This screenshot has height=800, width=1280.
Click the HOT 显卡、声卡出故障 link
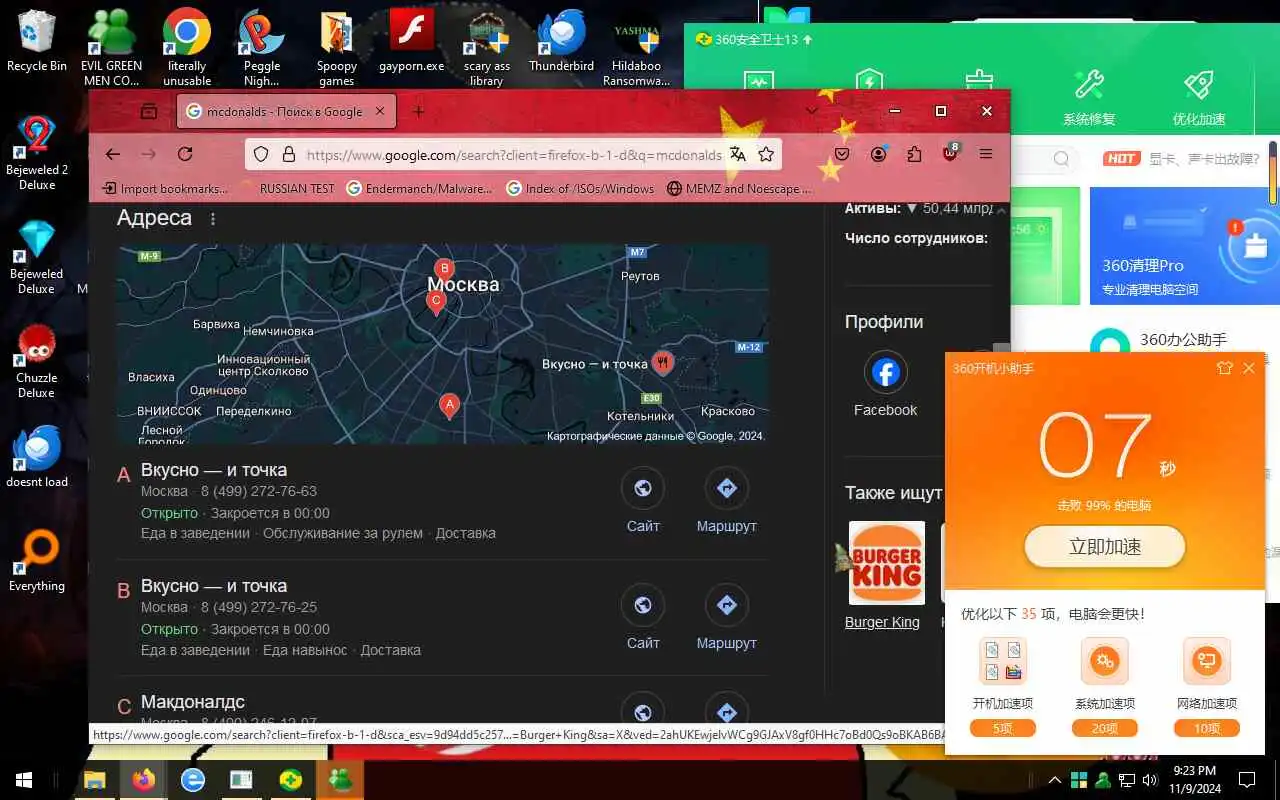(x=1183, y=158)
